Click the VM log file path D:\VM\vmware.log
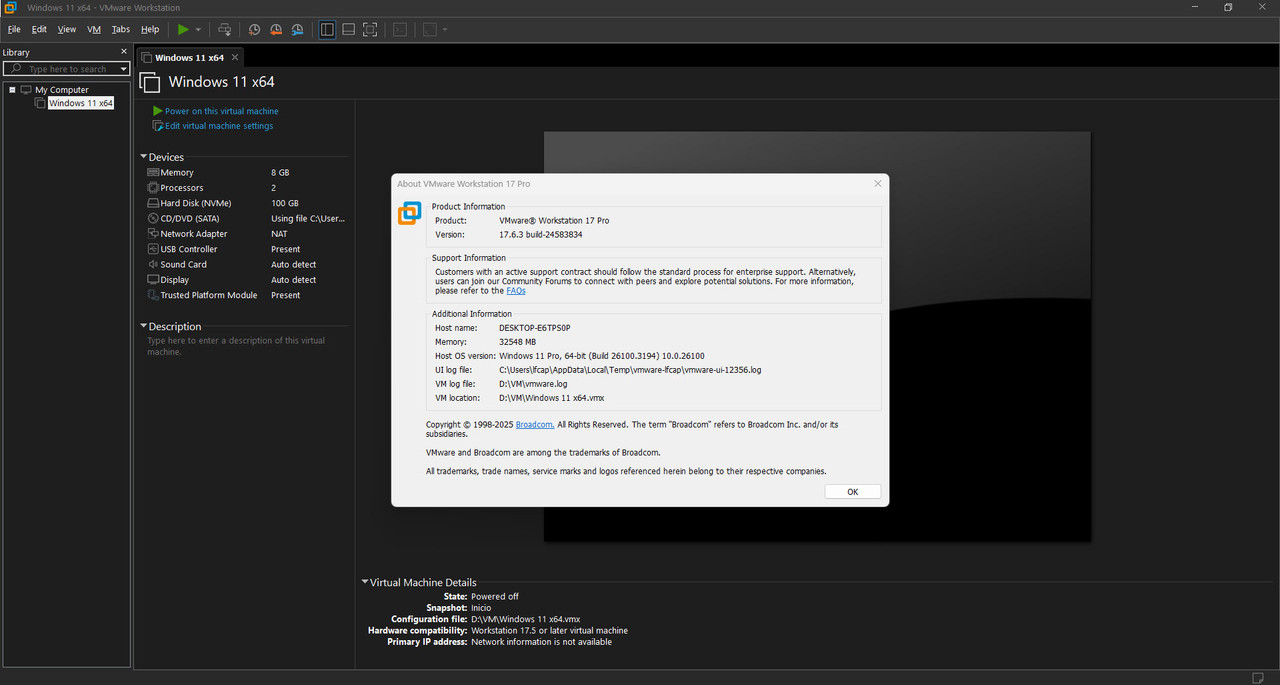The image size is (1280, 685). point(533,384)
